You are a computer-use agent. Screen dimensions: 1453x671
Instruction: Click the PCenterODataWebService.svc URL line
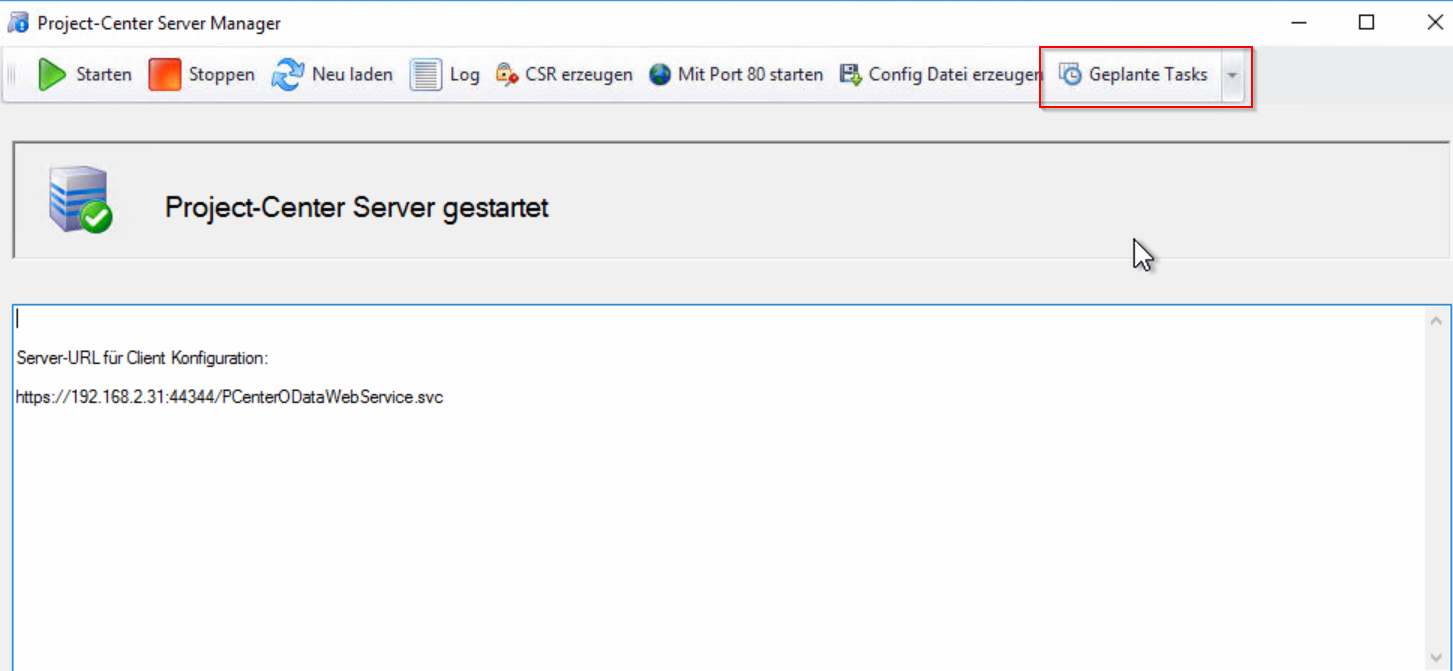(229, 397)
